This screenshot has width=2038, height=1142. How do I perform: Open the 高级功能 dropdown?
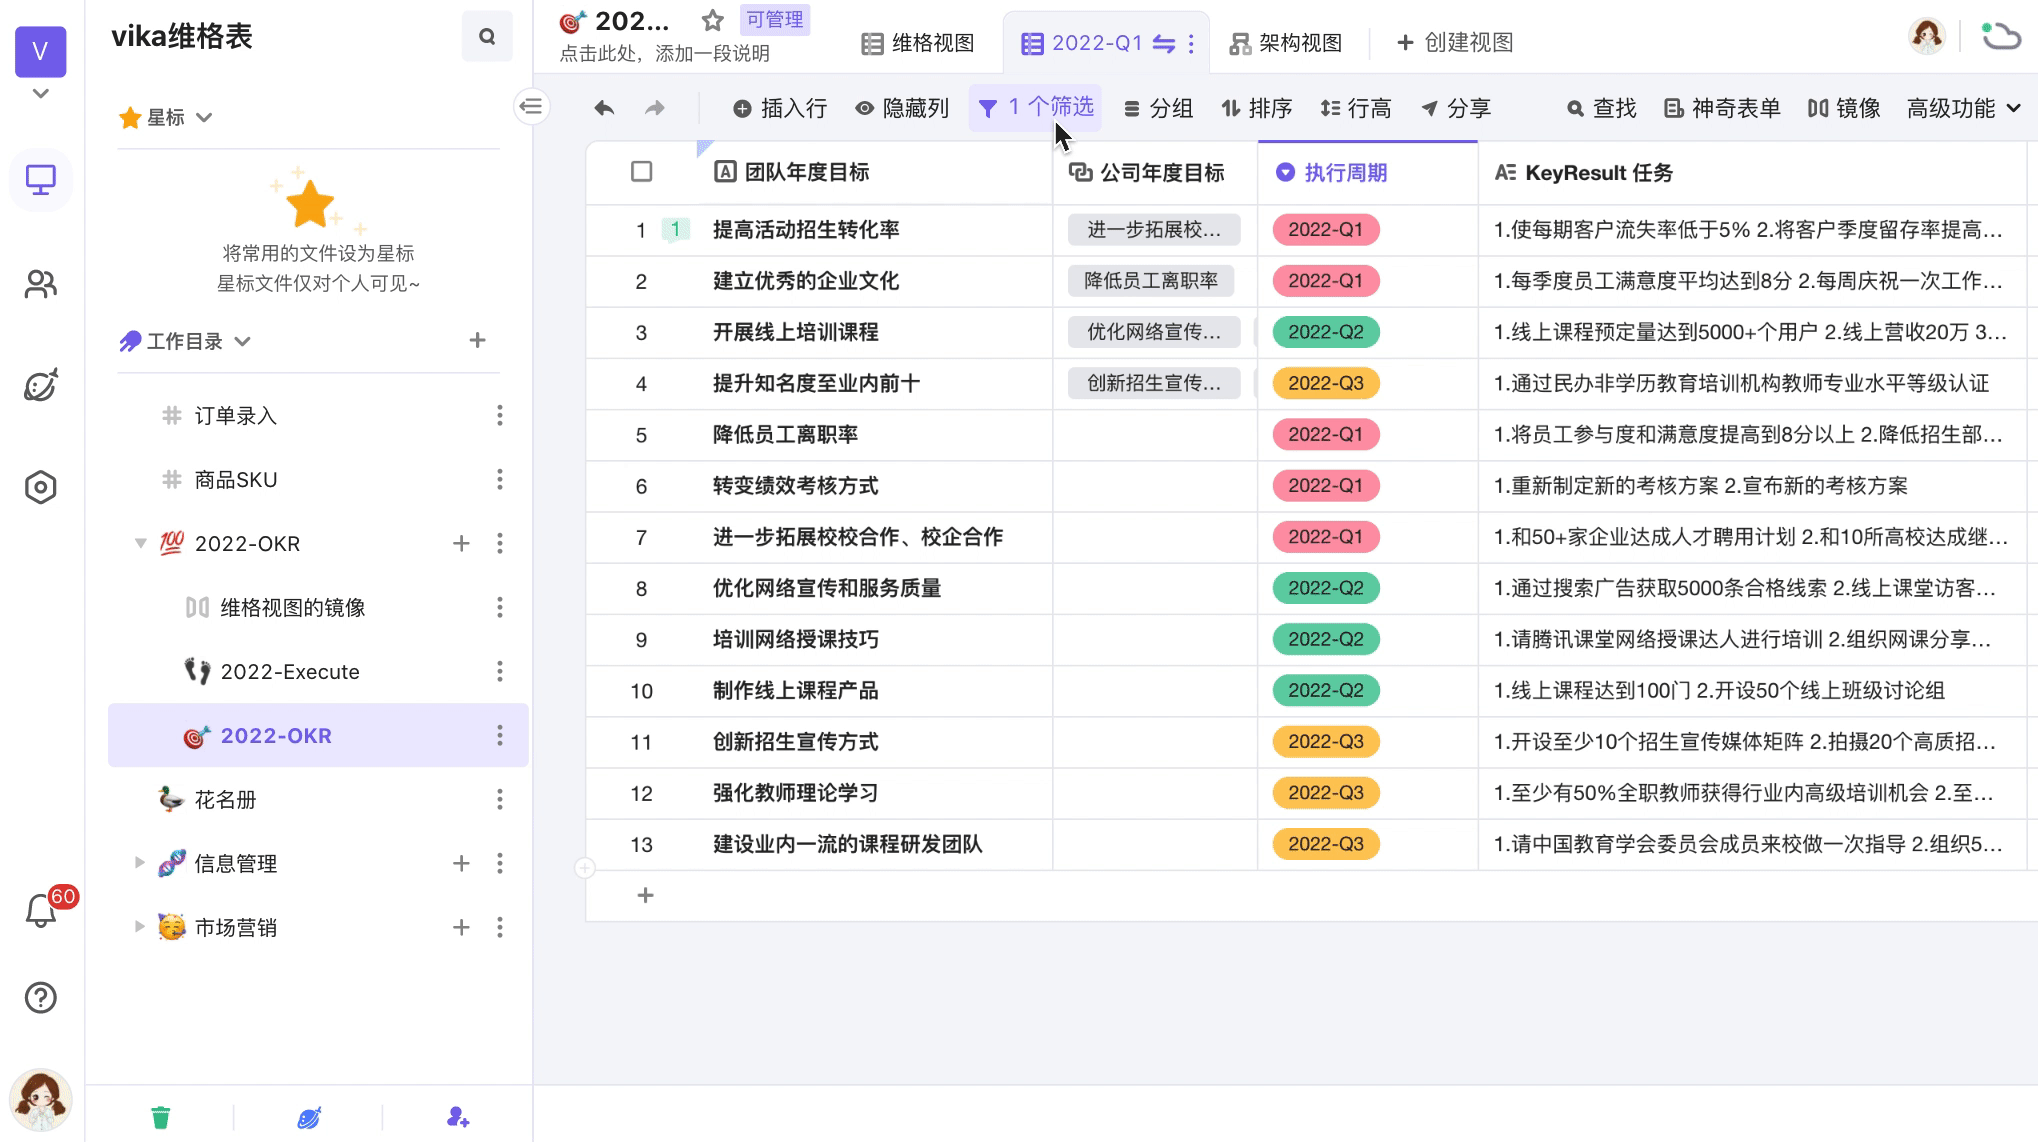(1963, 108)
